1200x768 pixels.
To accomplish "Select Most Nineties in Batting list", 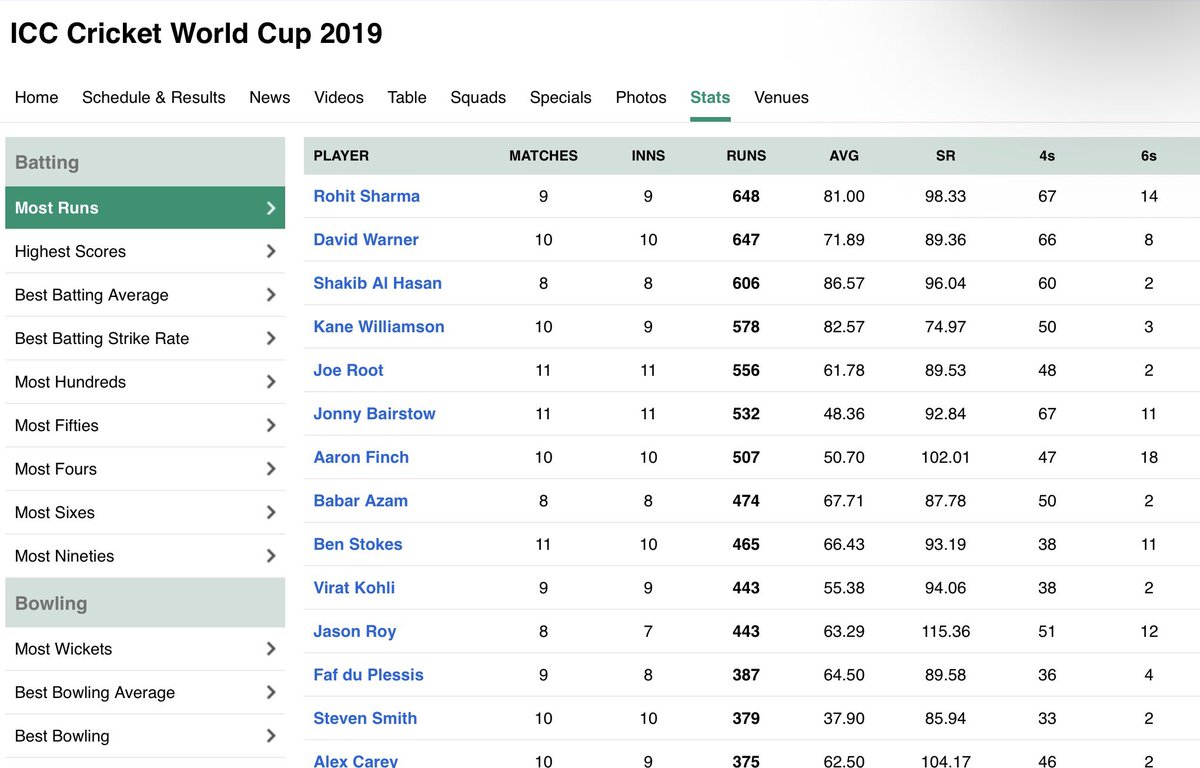I will point(145,556).
